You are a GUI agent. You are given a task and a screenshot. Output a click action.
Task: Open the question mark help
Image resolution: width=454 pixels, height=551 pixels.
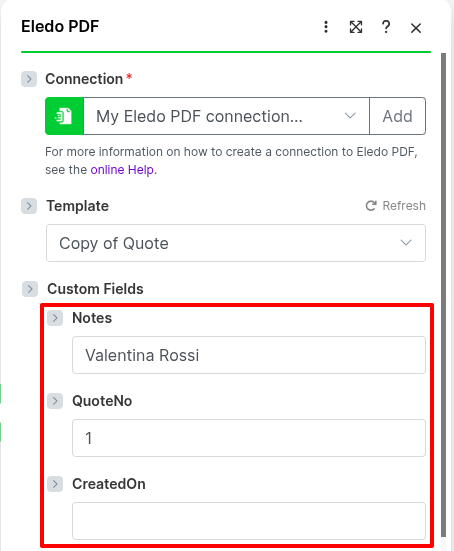(386, 27)
